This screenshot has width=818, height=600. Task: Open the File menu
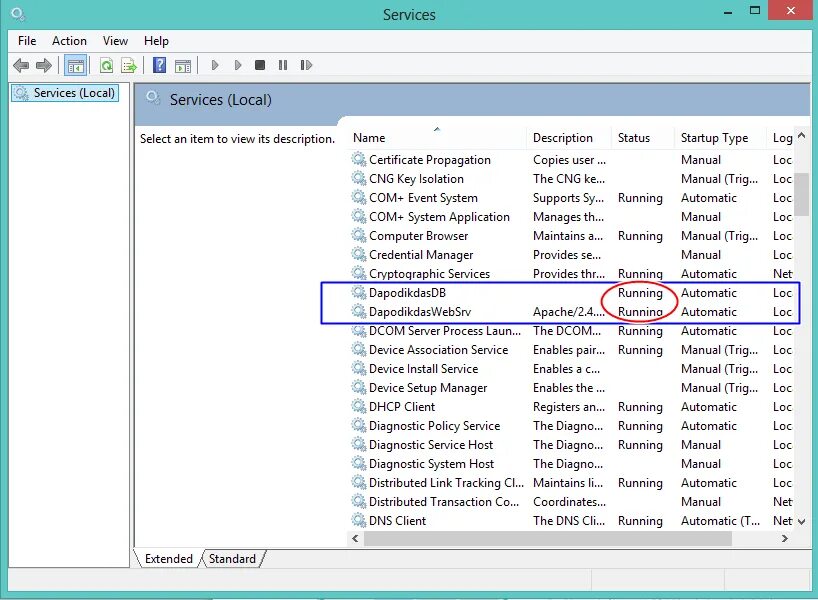27,41
